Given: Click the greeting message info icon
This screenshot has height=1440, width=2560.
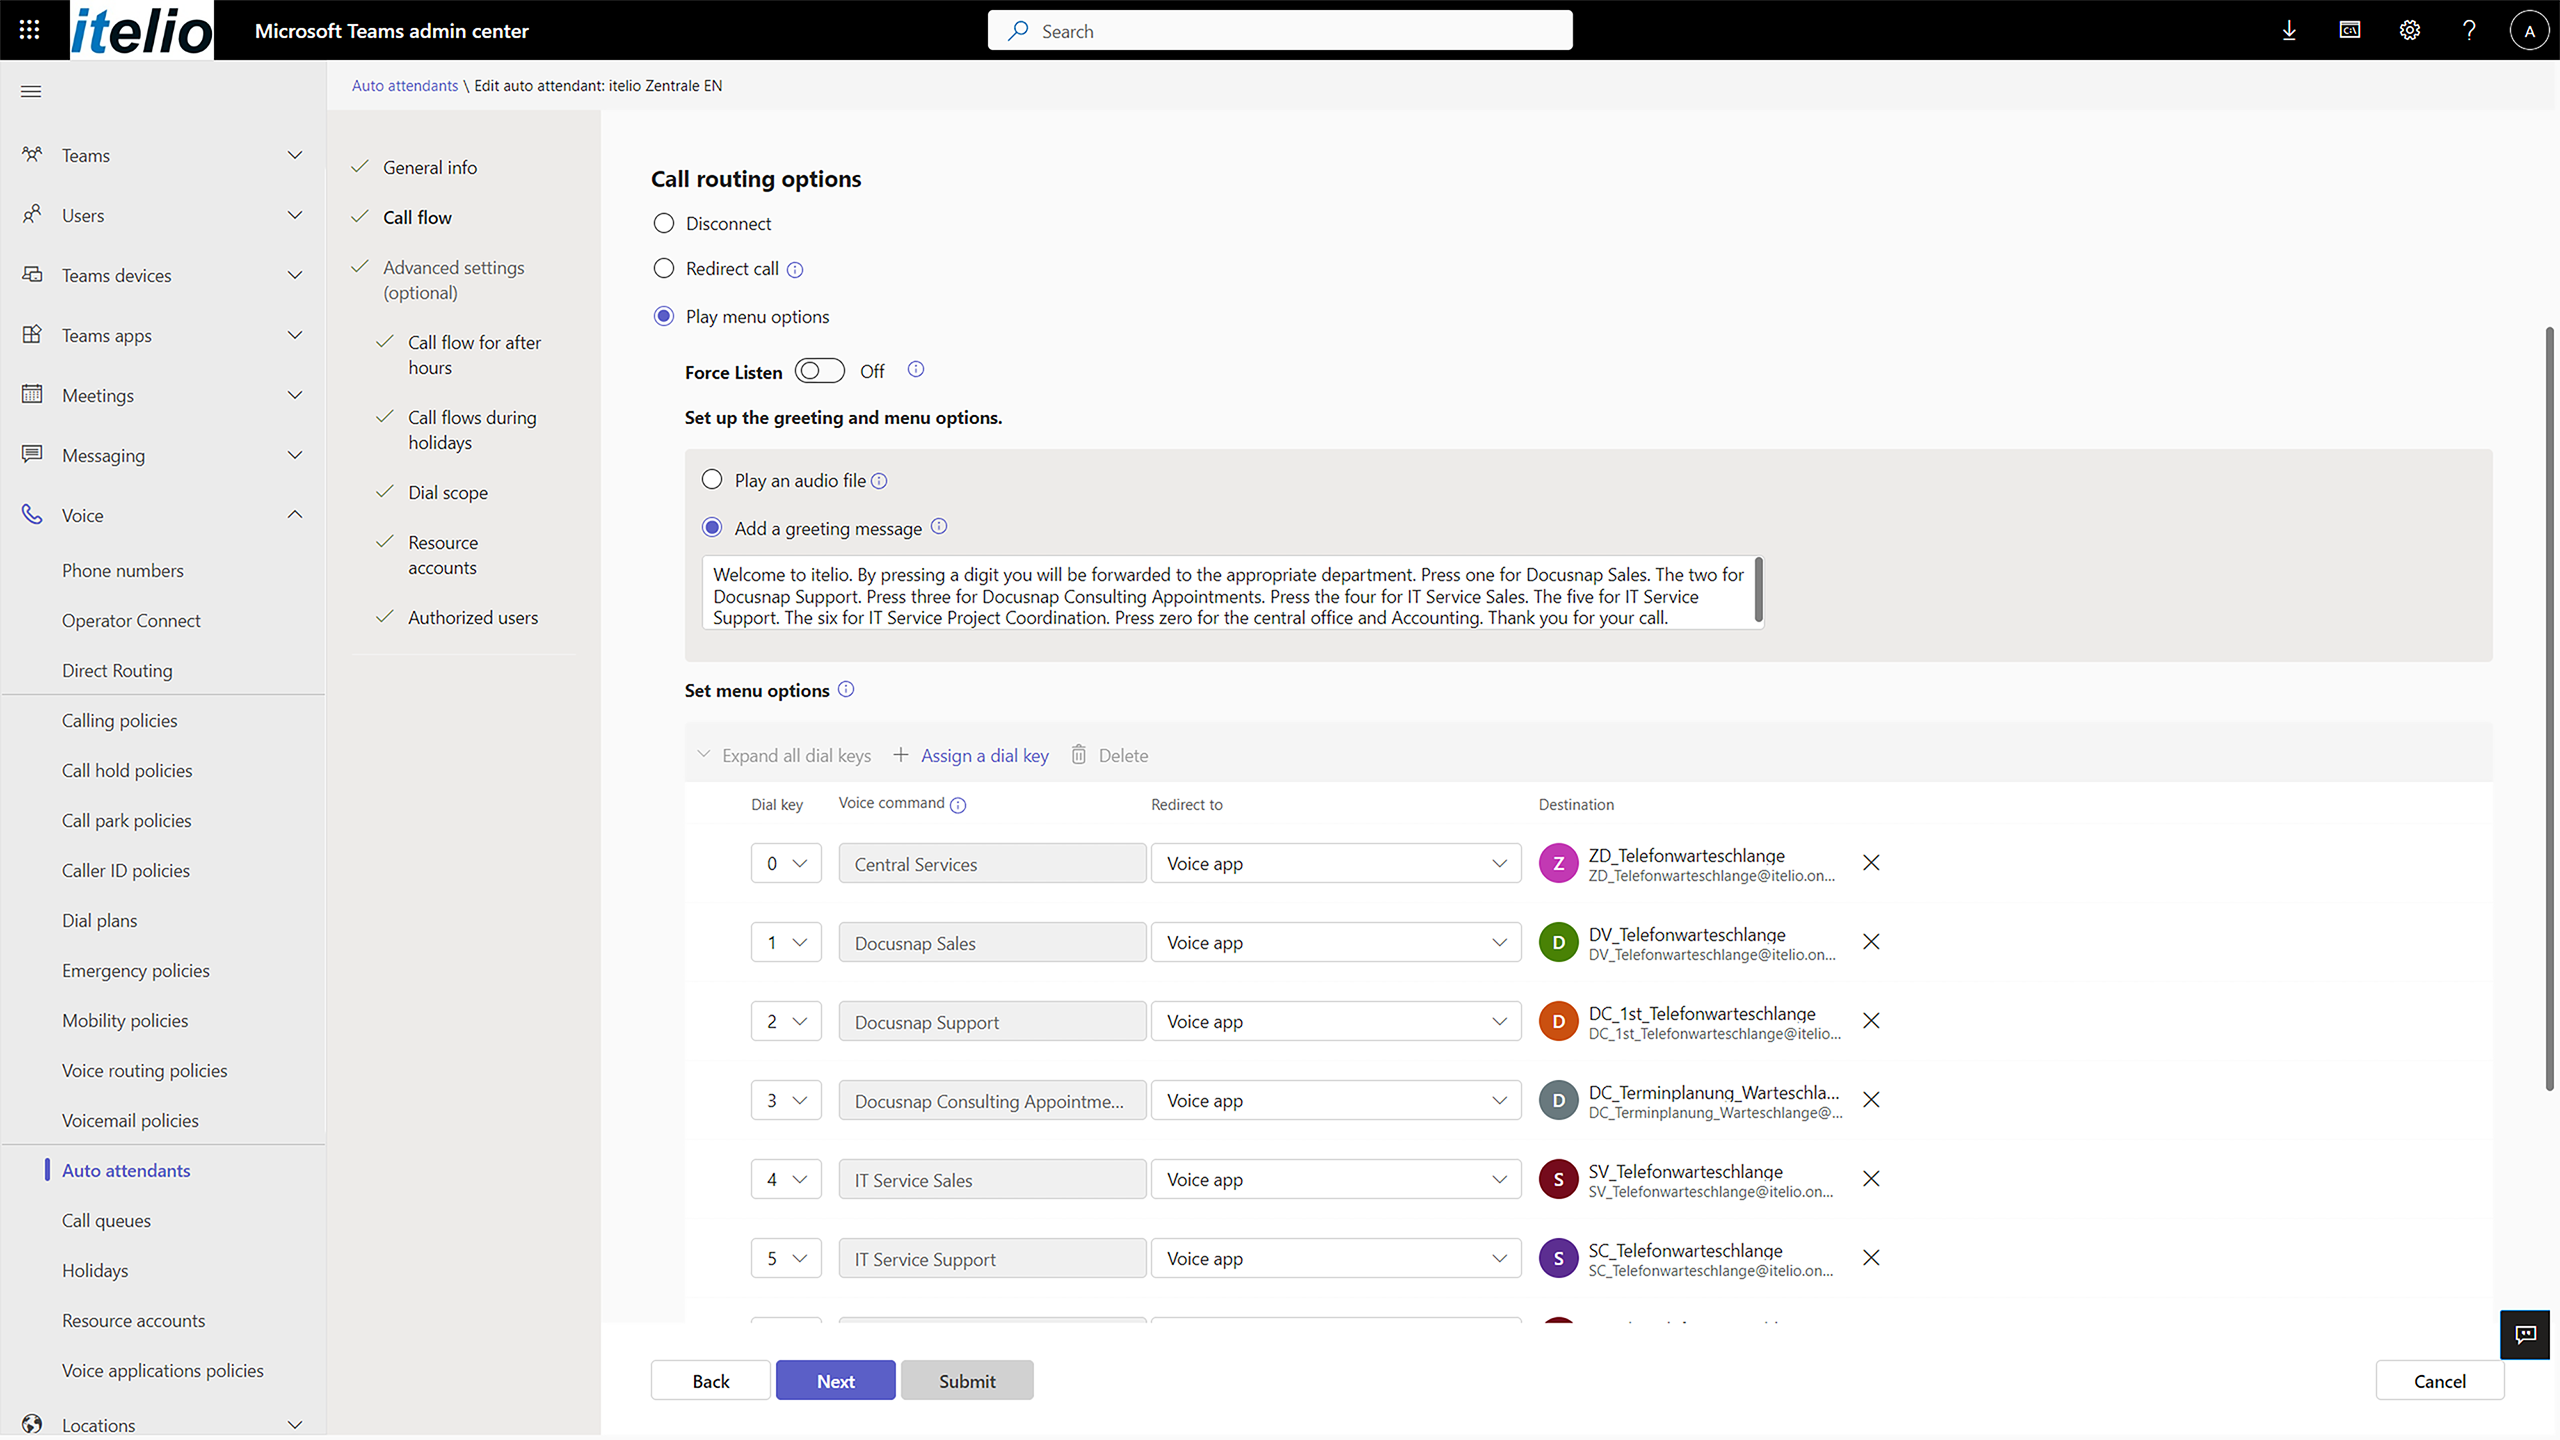Looking at the screenshot, I should [x=939, y=527].
